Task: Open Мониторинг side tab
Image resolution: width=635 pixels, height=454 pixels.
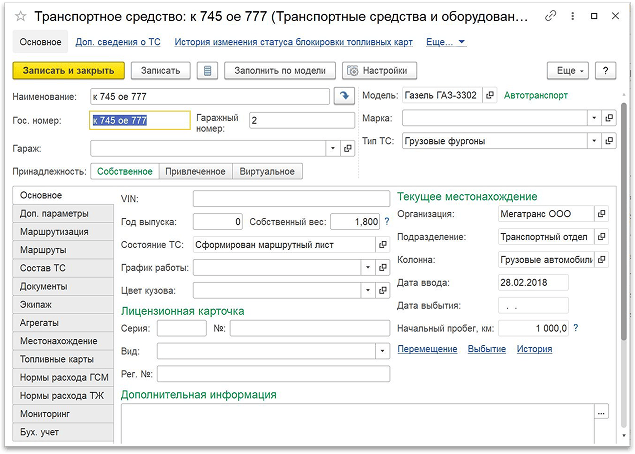Action: [63, 414]
